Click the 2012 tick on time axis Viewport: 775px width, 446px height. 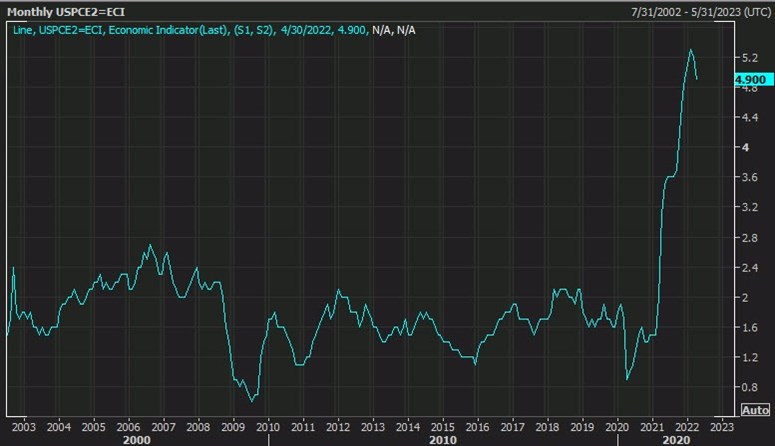tap(337, 425)
